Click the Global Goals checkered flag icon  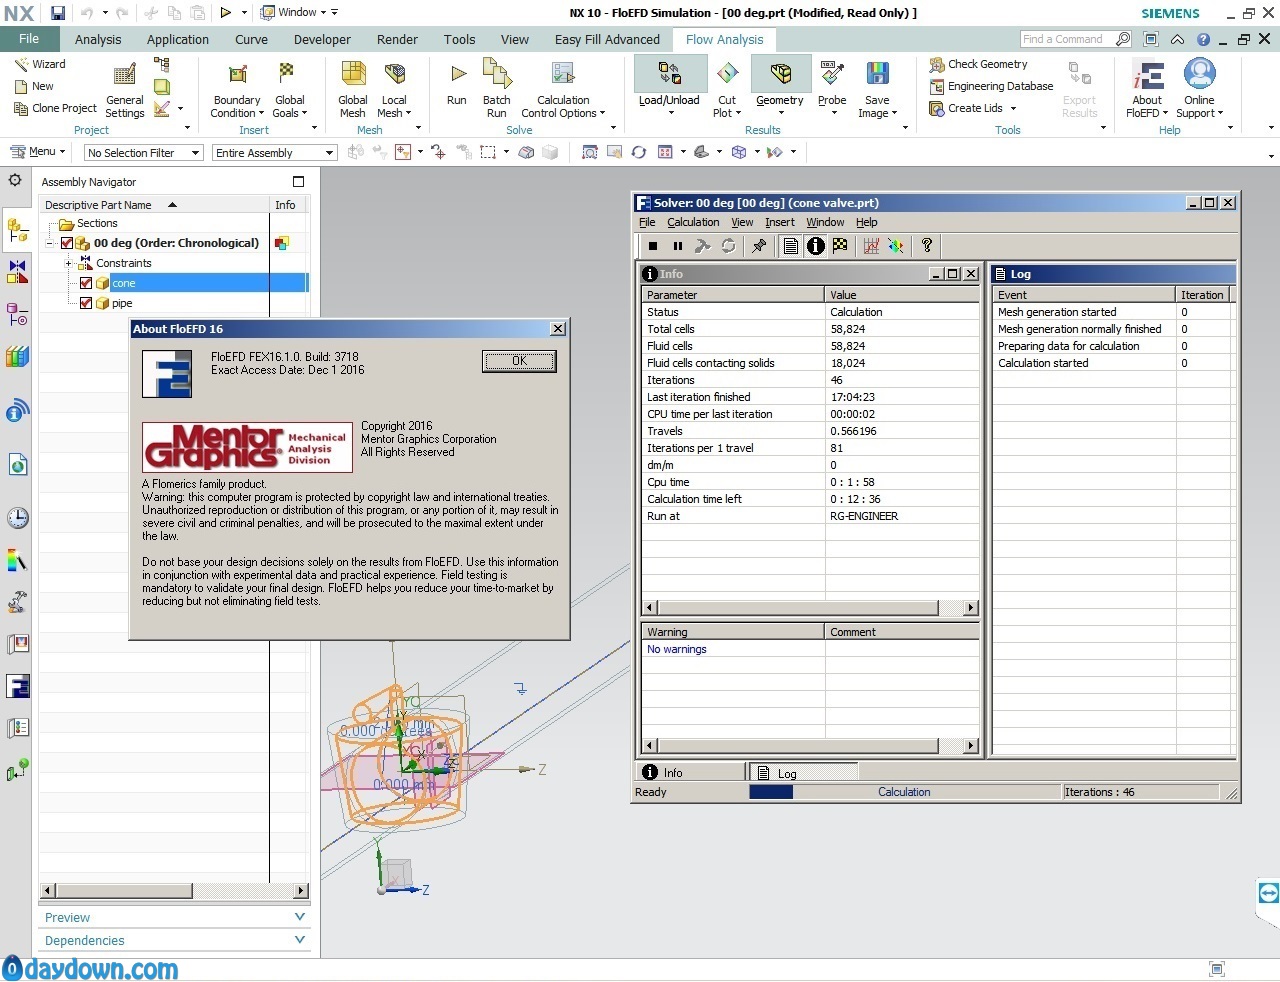(287, 74)
